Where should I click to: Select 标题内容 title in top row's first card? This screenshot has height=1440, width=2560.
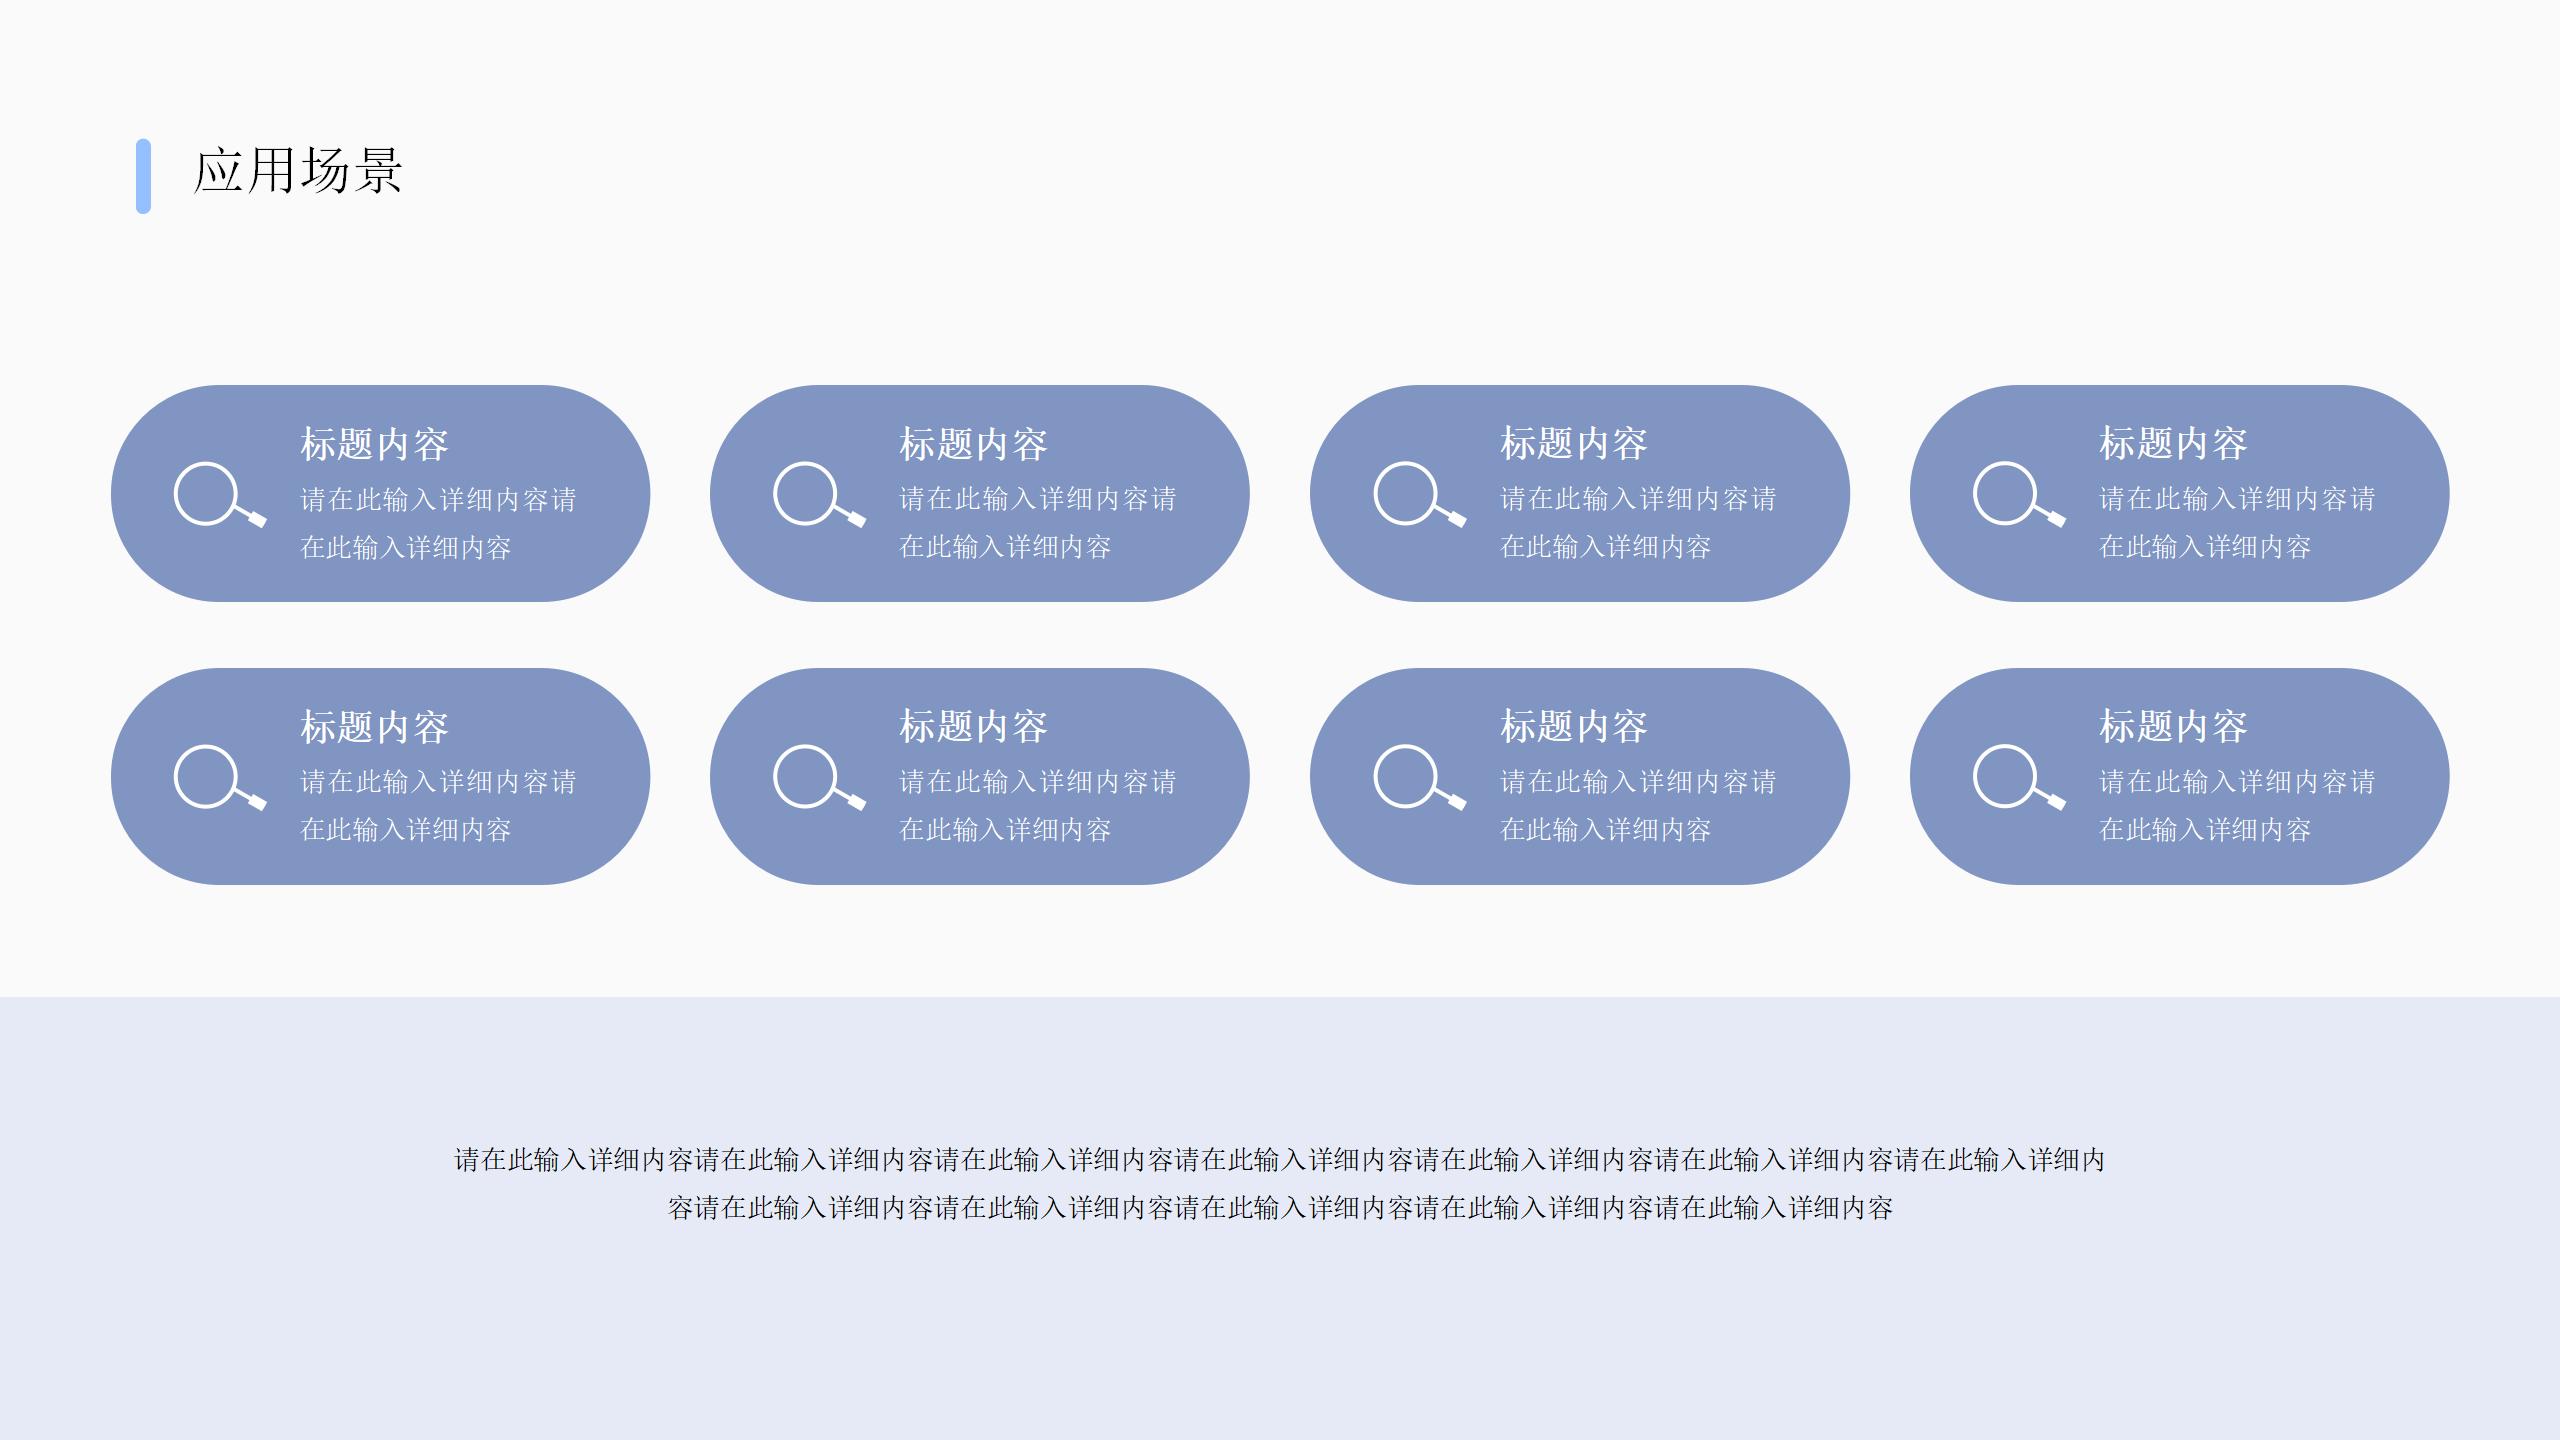(374, 444)
